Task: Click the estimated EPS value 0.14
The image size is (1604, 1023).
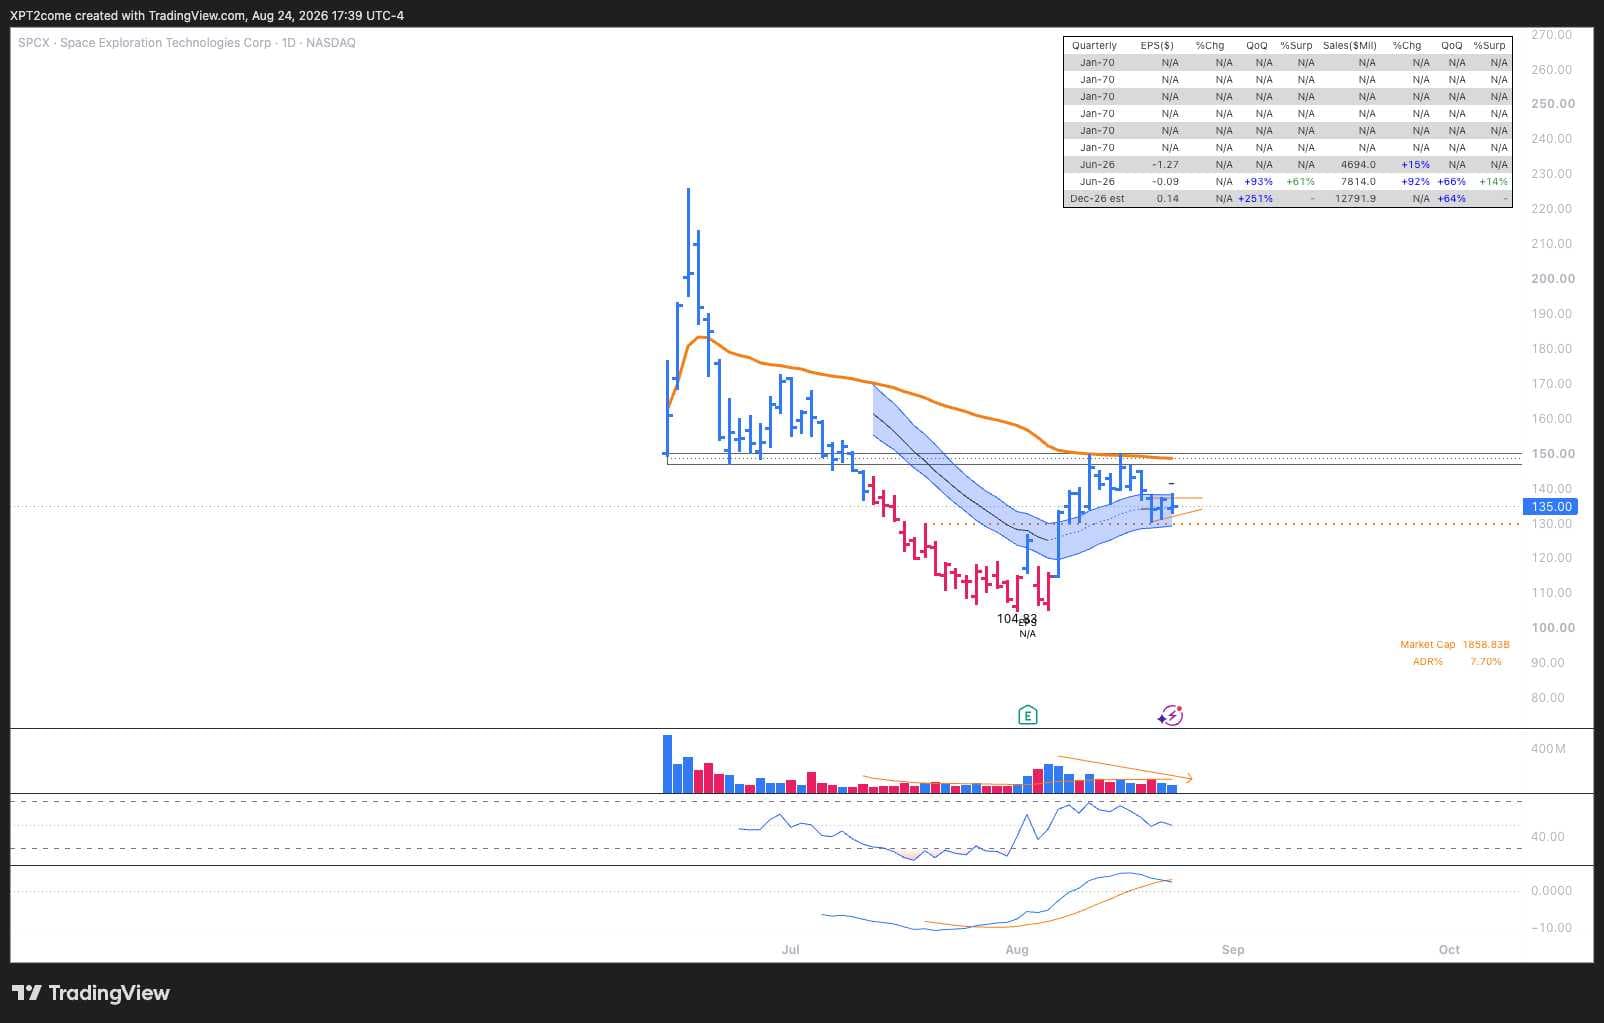Action: pyautogui.click(x=1167, y=199)
